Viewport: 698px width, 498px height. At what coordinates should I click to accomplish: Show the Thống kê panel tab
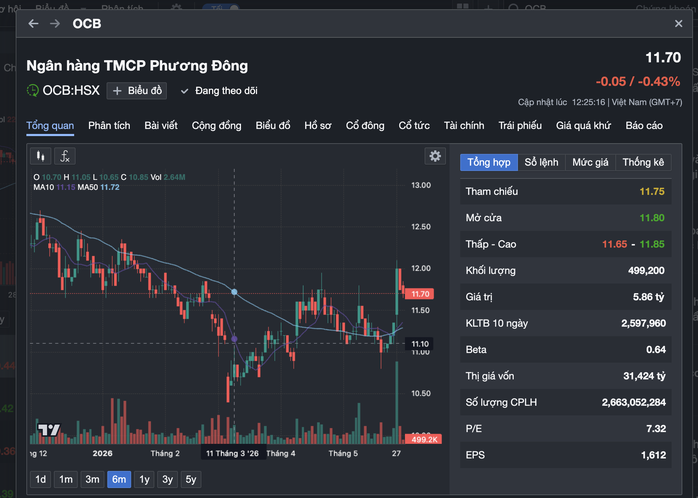click(643, 162)
